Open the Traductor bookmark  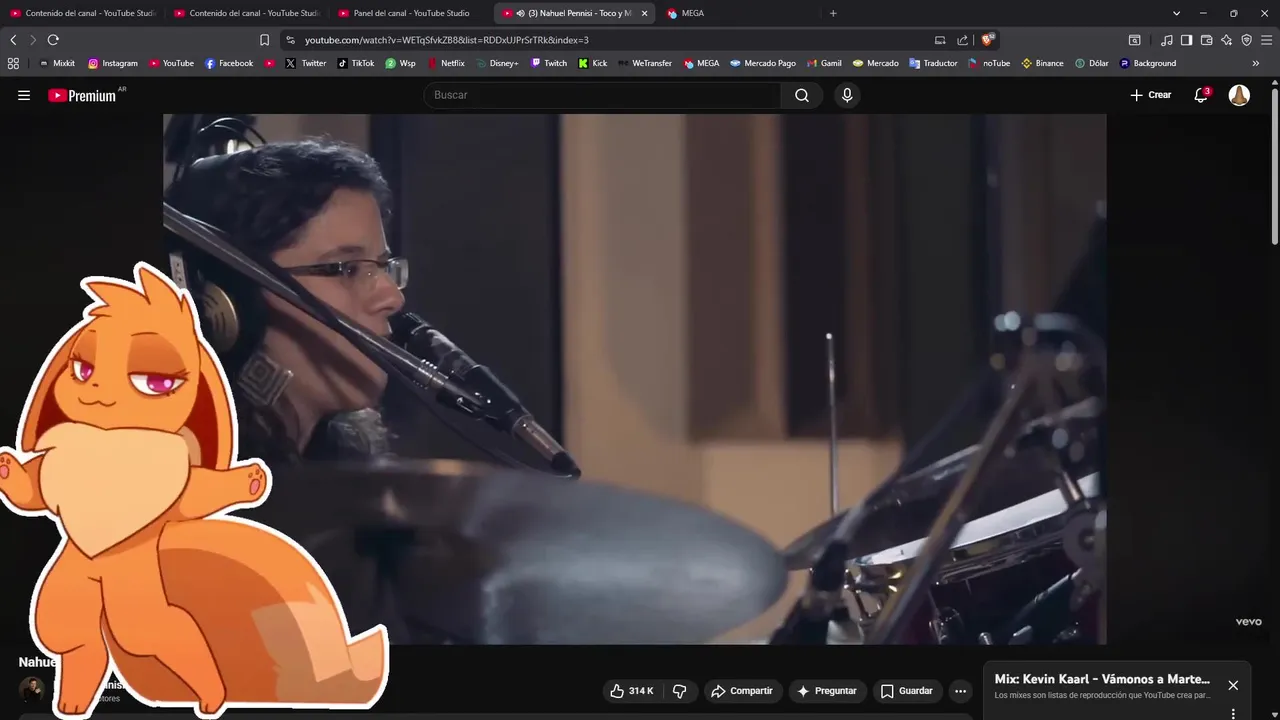coord(933,63)
